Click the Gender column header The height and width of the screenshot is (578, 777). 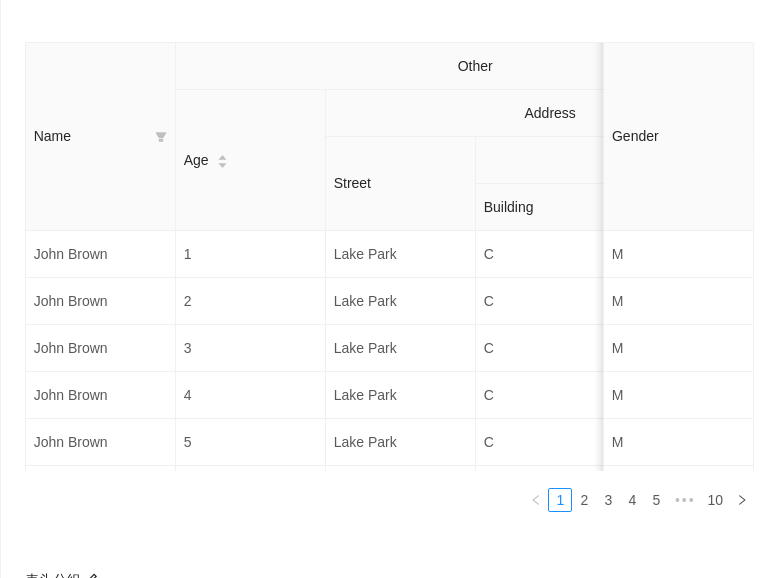pos(635,136)
